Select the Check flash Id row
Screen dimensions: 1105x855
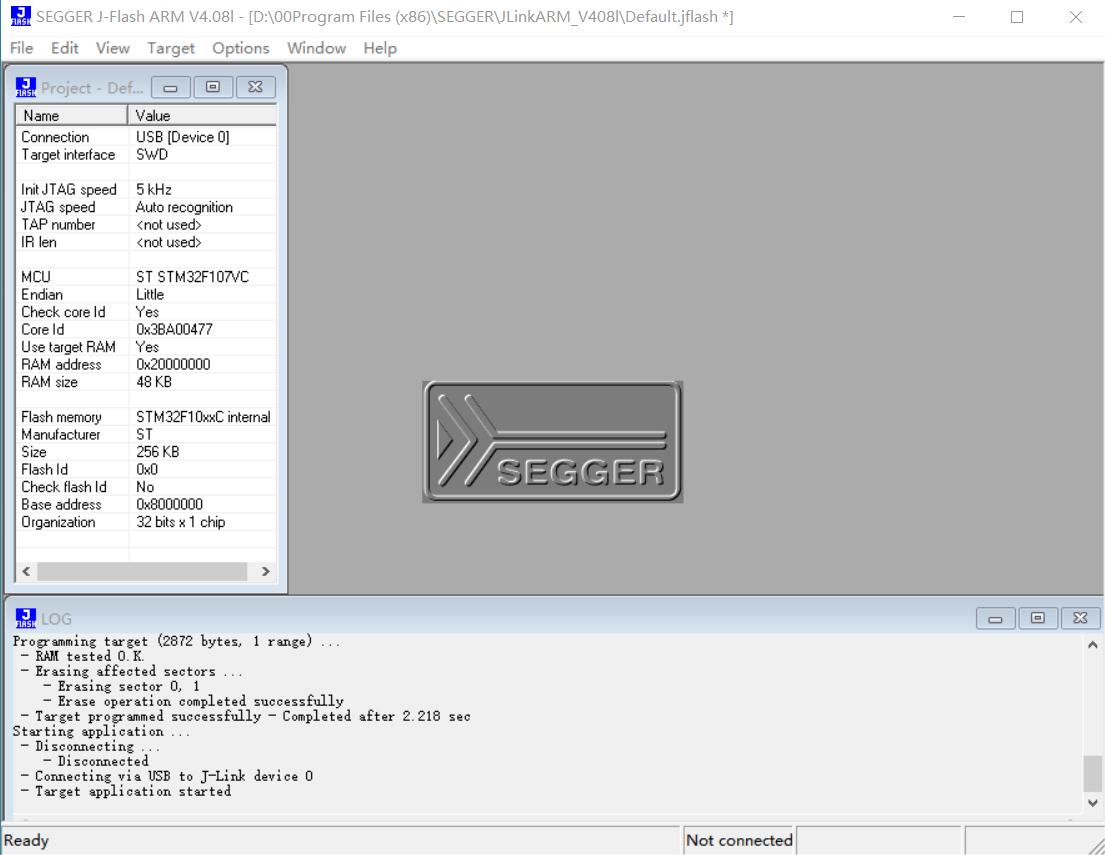[x=146, y=487]
